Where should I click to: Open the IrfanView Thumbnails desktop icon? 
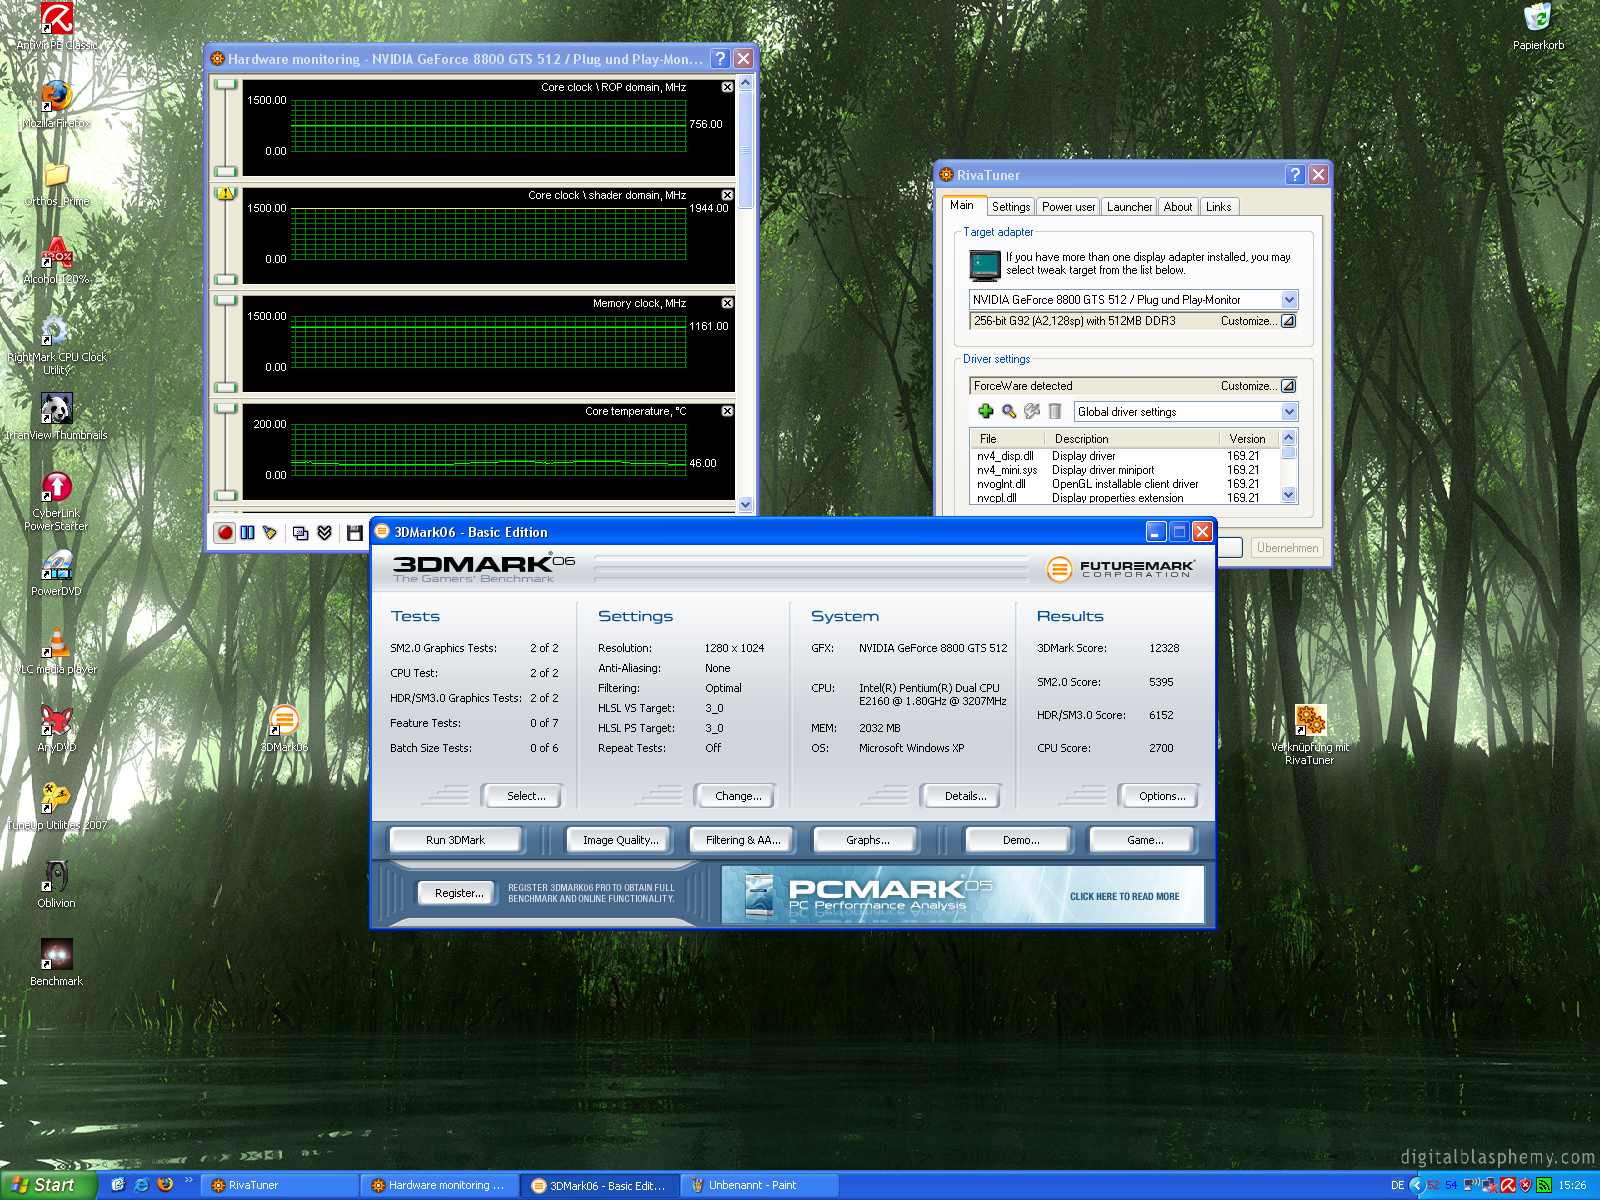(56, 416)
